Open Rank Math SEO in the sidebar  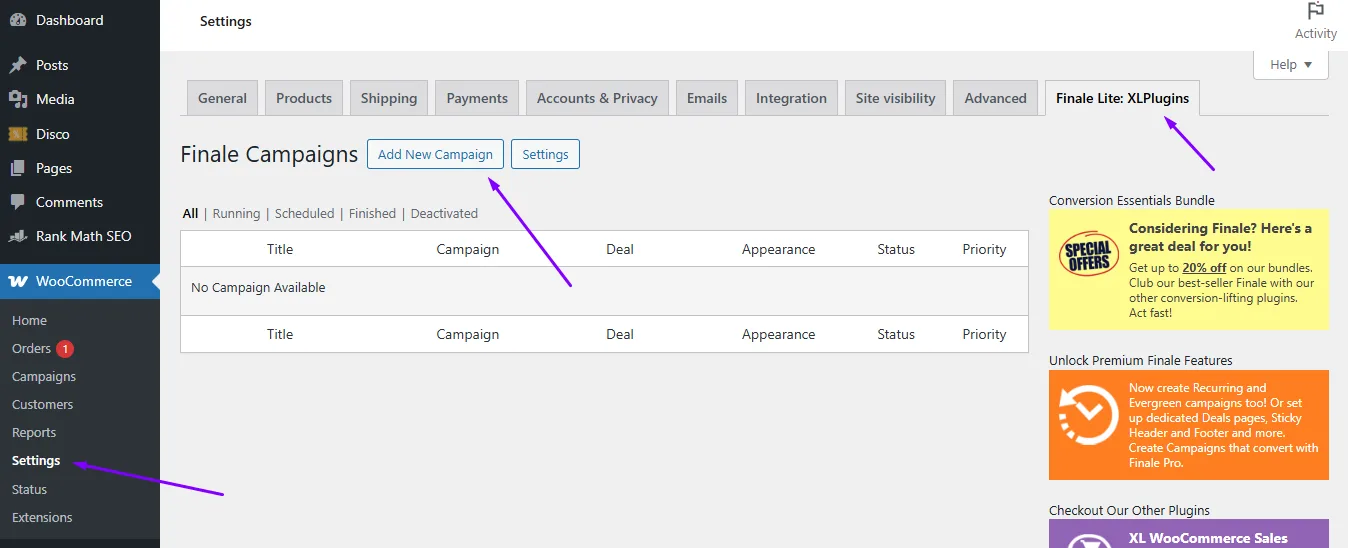80,236
